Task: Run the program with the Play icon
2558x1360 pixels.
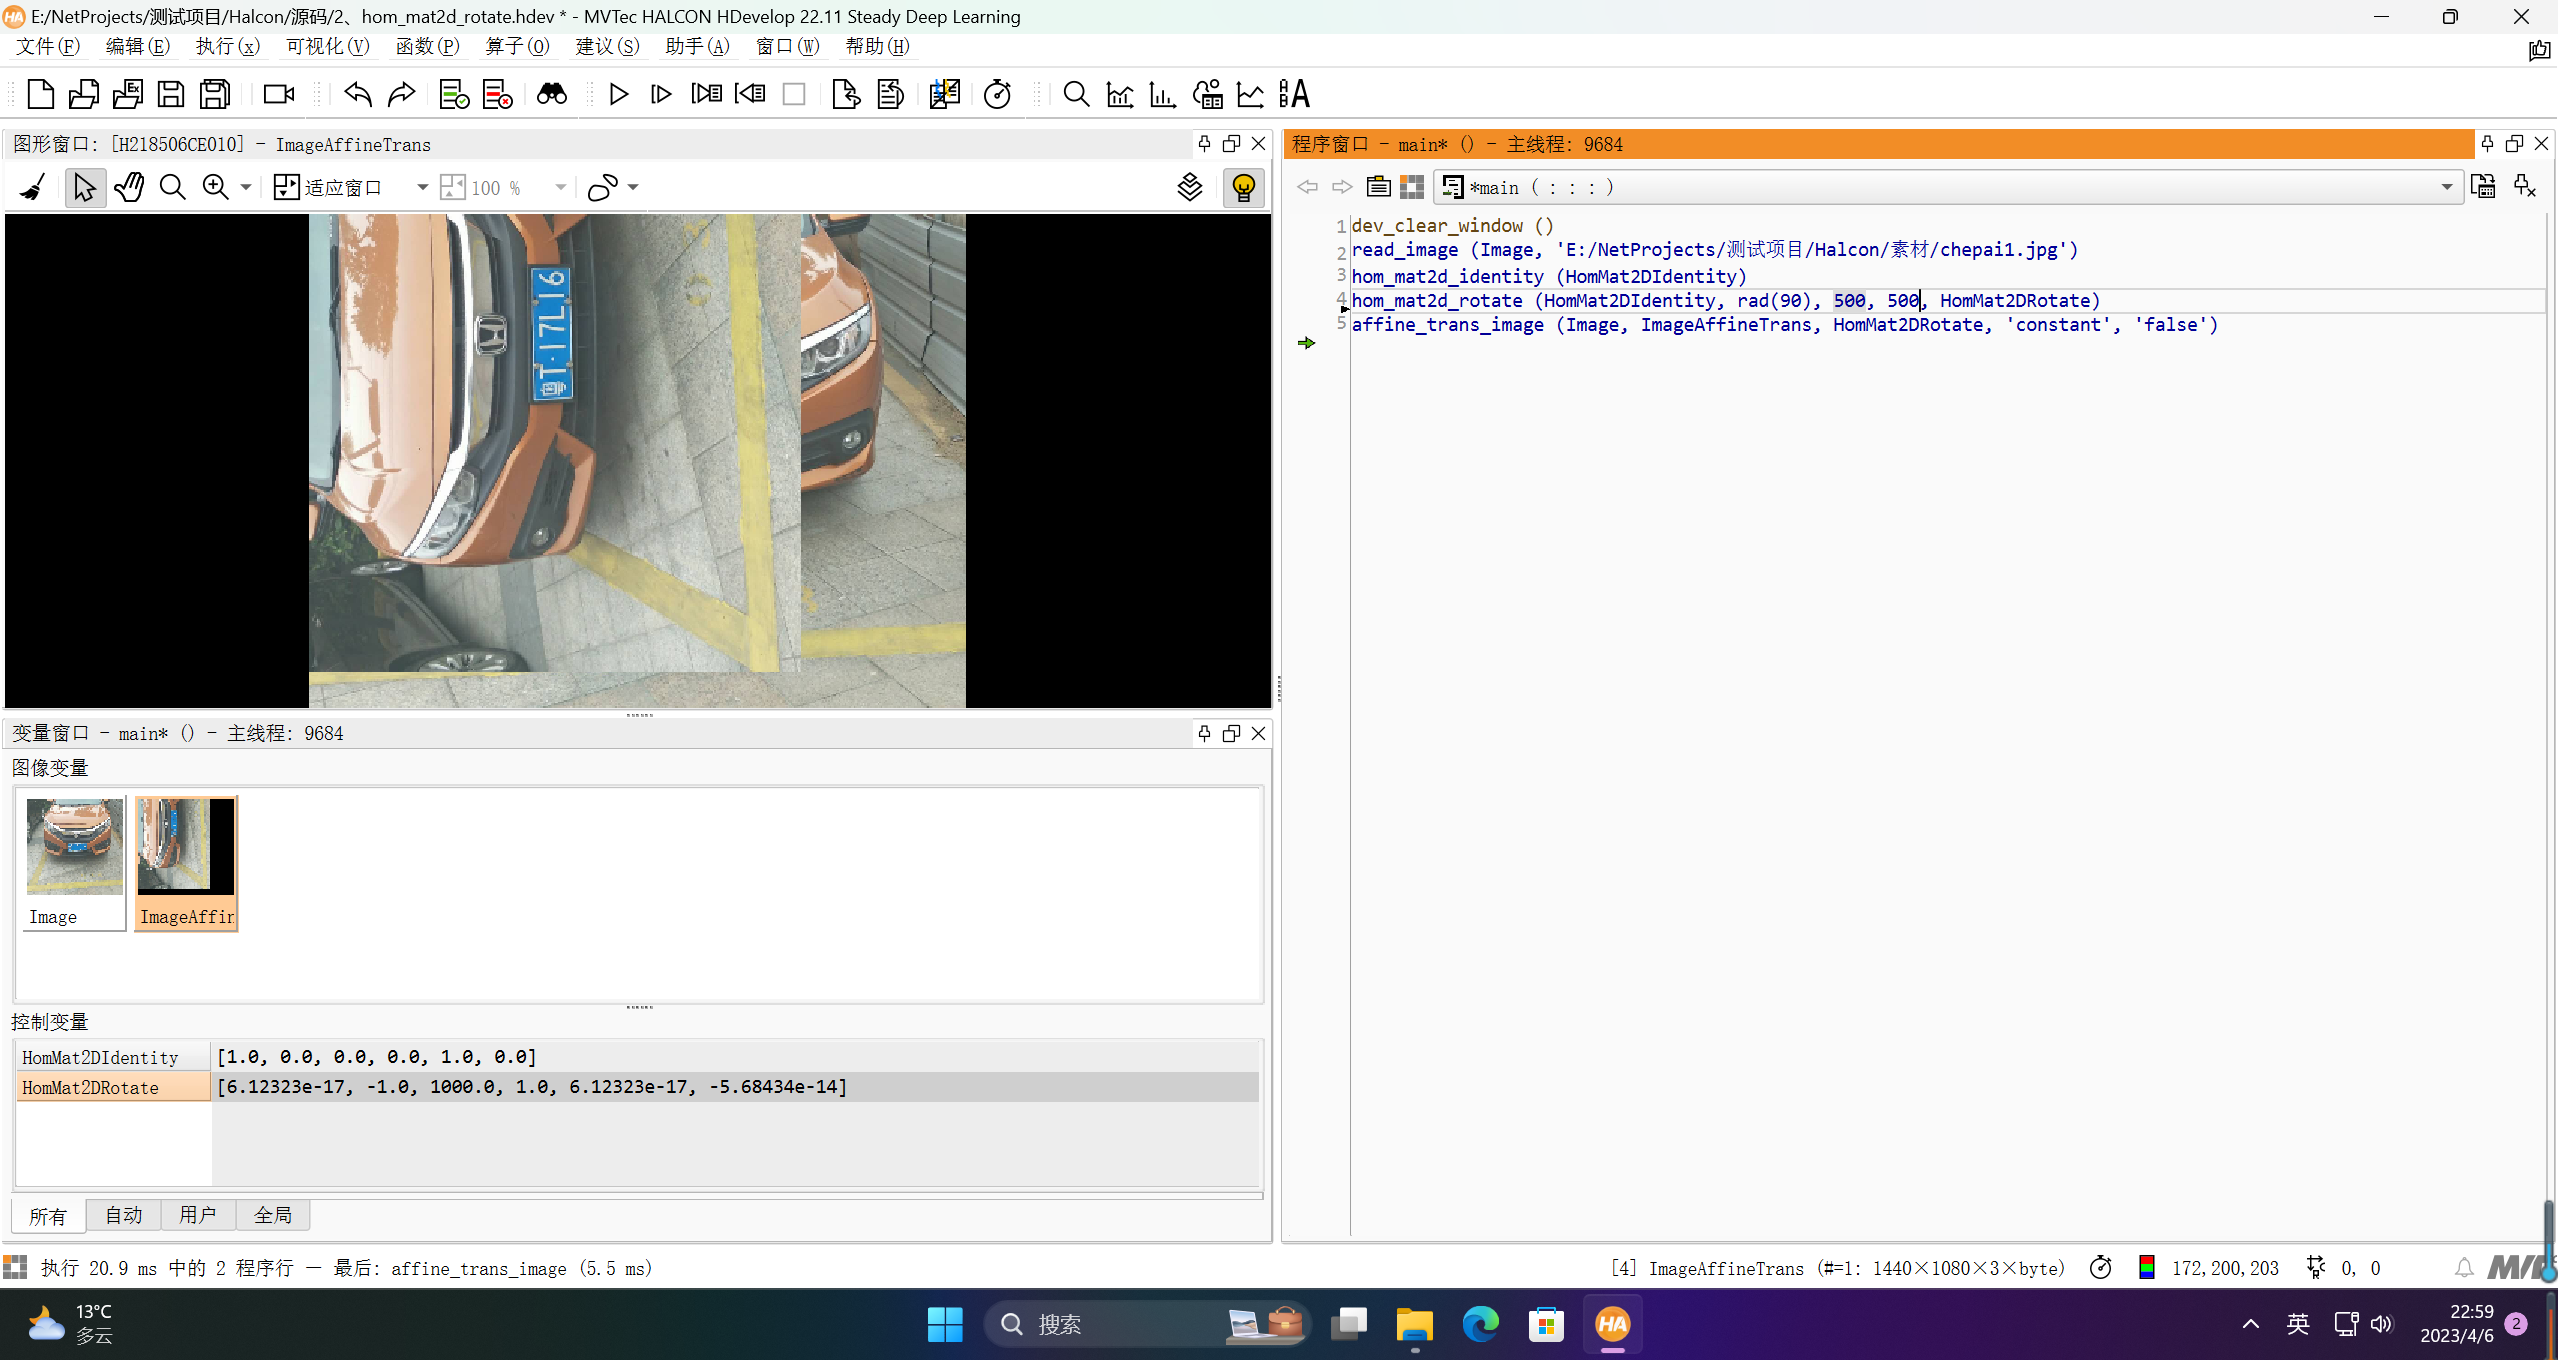Action: (619, 94)
